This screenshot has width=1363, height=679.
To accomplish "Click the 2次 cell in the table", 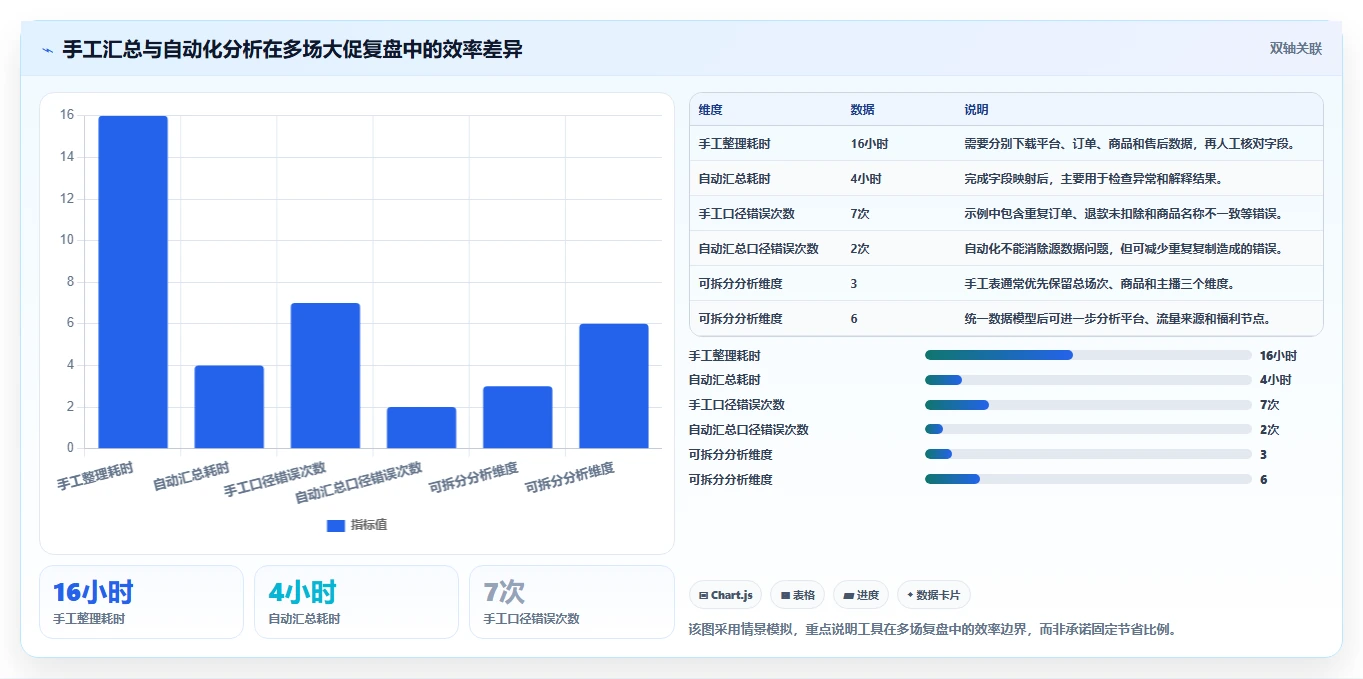I will click(860, 249).
